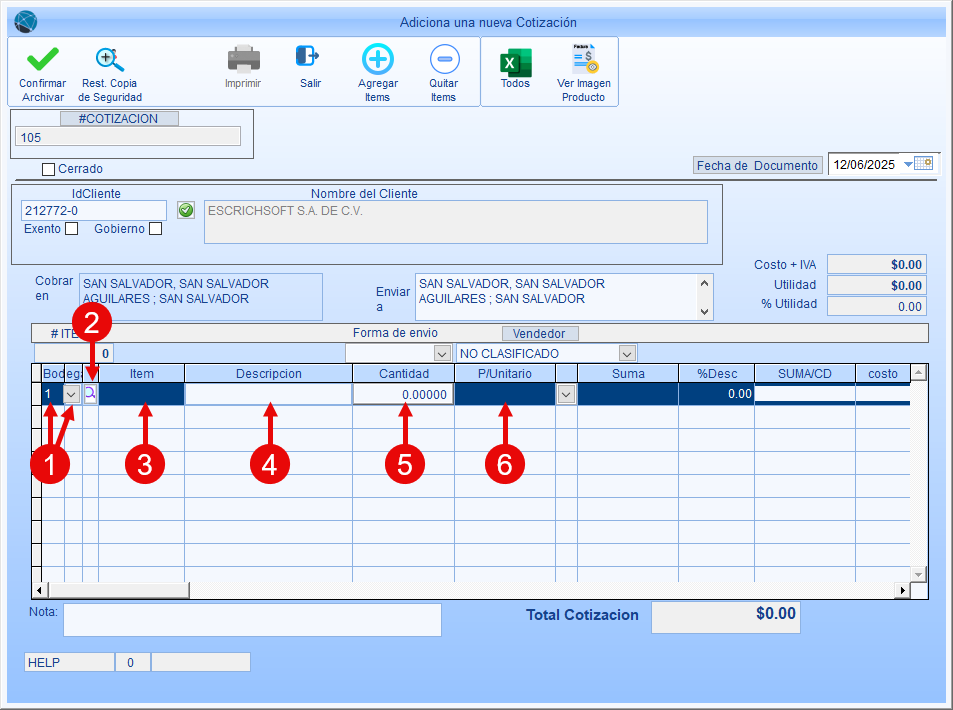Viewport: 953px width, 710px height.
Task: Click the Costo + IVA value $0.00
Action: click(877, 264)
